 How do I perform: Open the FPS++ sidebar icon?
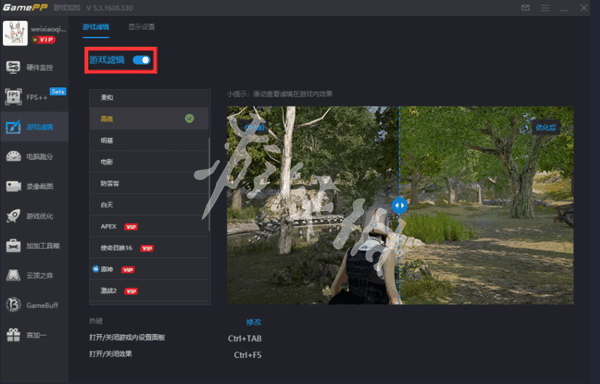click(13, 97)
